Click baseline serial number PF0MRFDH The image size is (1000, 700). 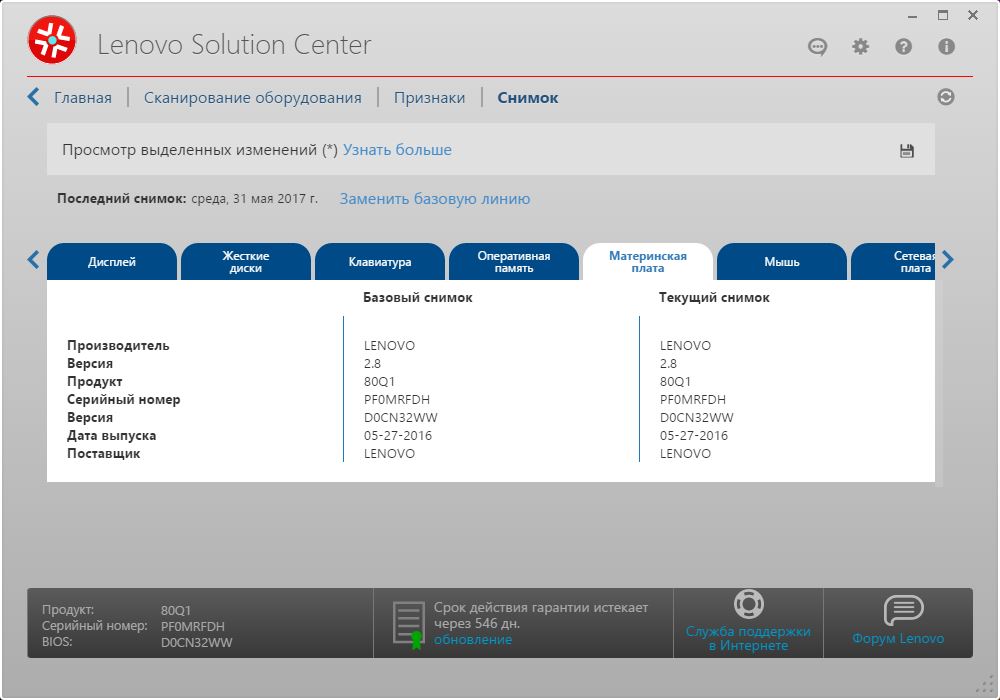pos(397,400)
